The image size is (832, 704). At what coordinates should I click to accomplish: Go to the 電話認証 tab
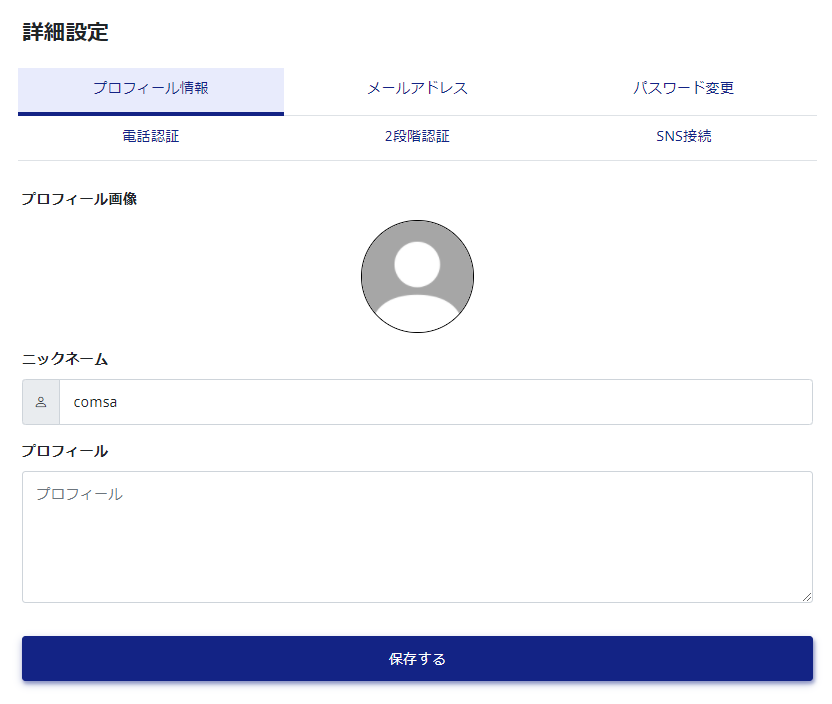151,137
